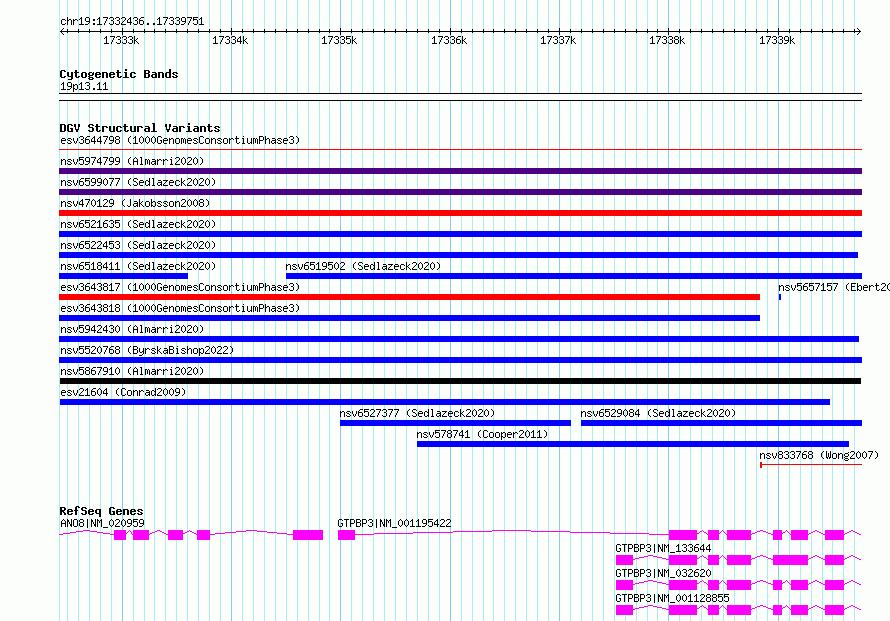Click the 17334k ruler tick label
The height and width of the screenshot is (621, 890).
pyautogui.click(x=230, y=40)
